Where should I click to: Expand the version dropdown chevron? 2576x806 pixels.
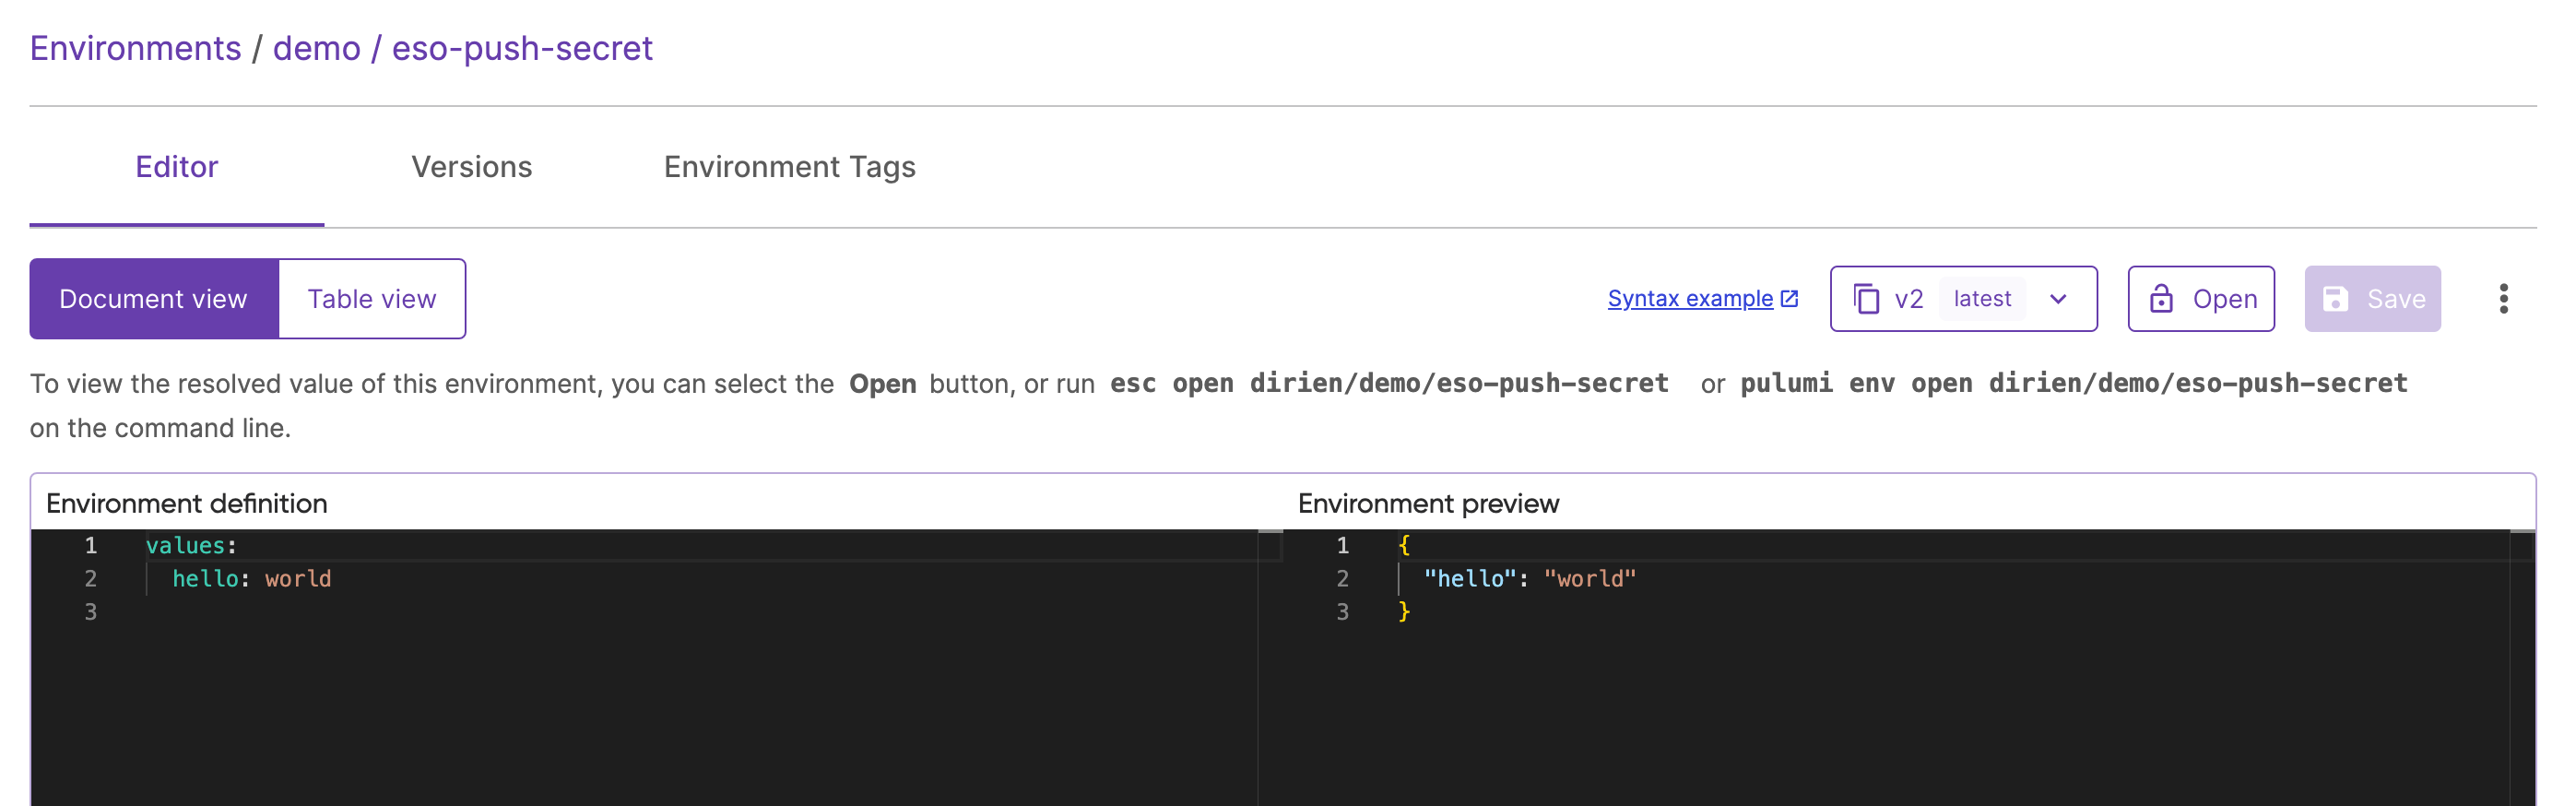click(2058, 299)
